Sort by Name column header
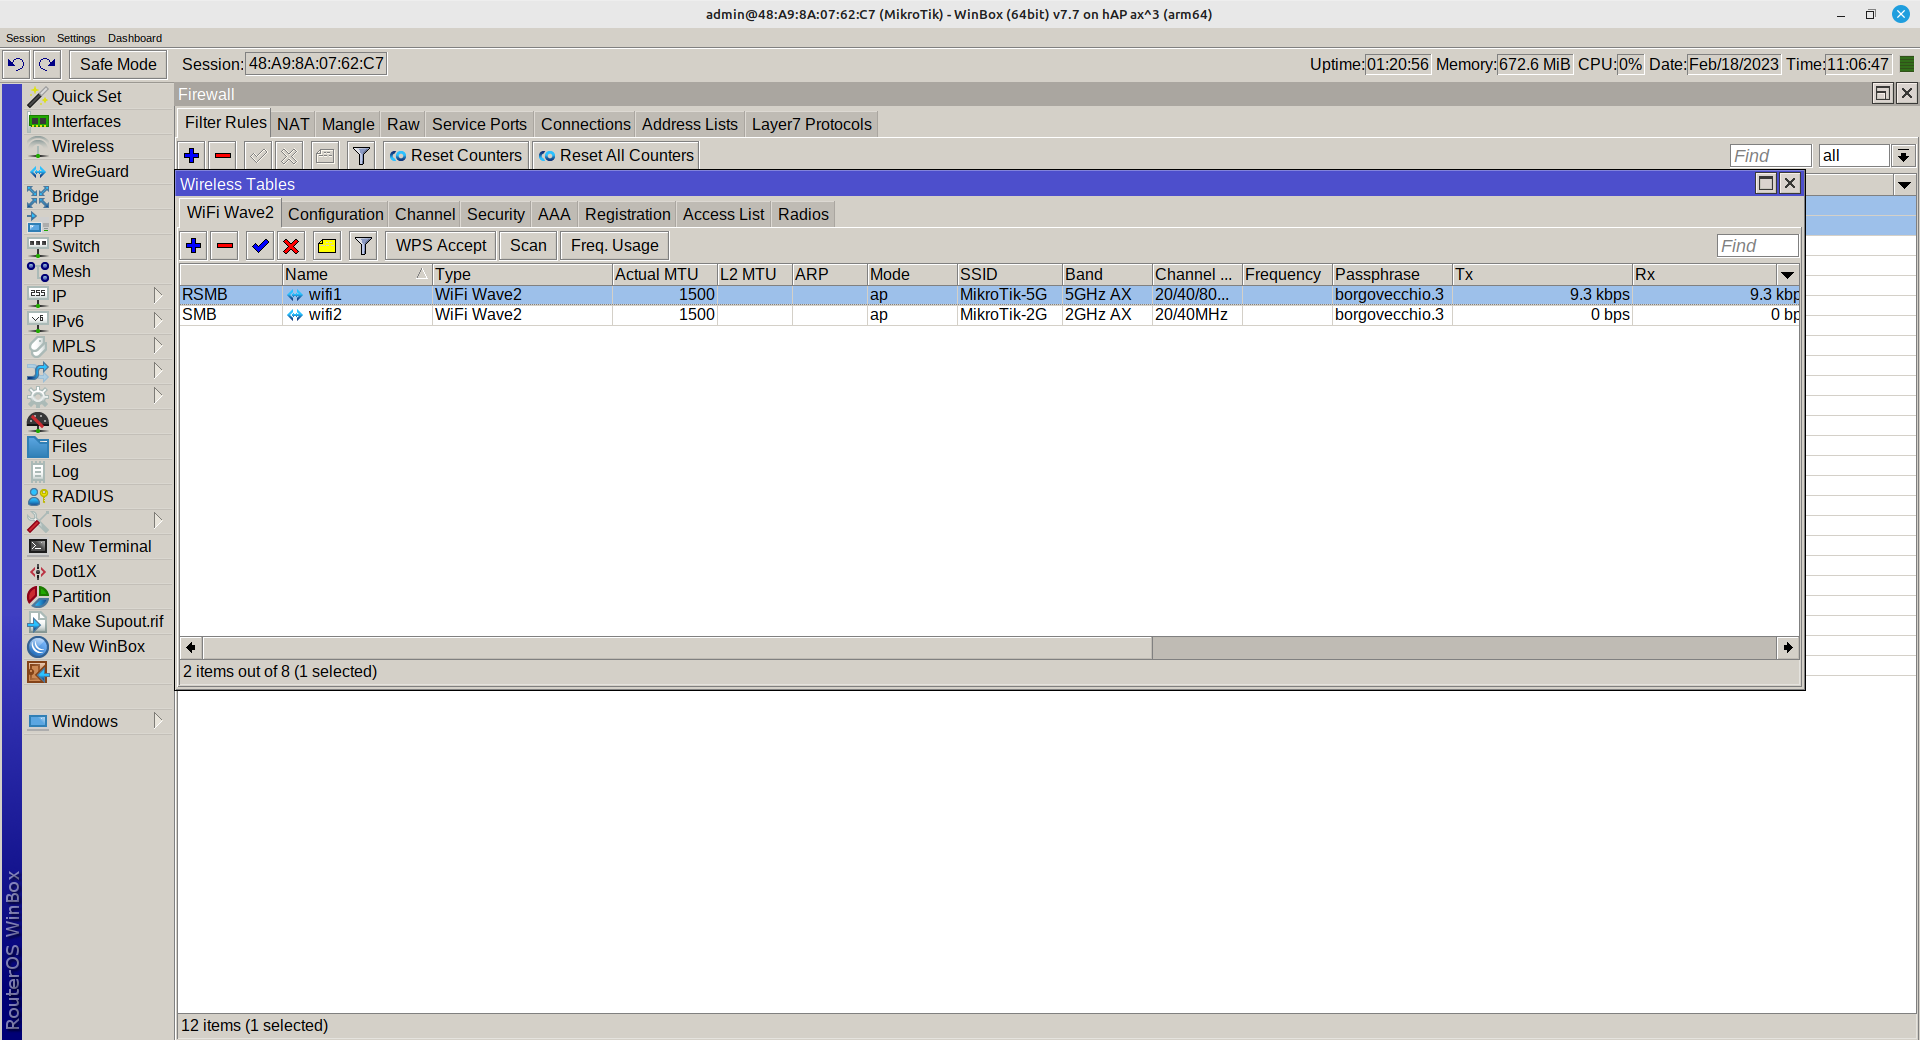 (x=356, y=274)
